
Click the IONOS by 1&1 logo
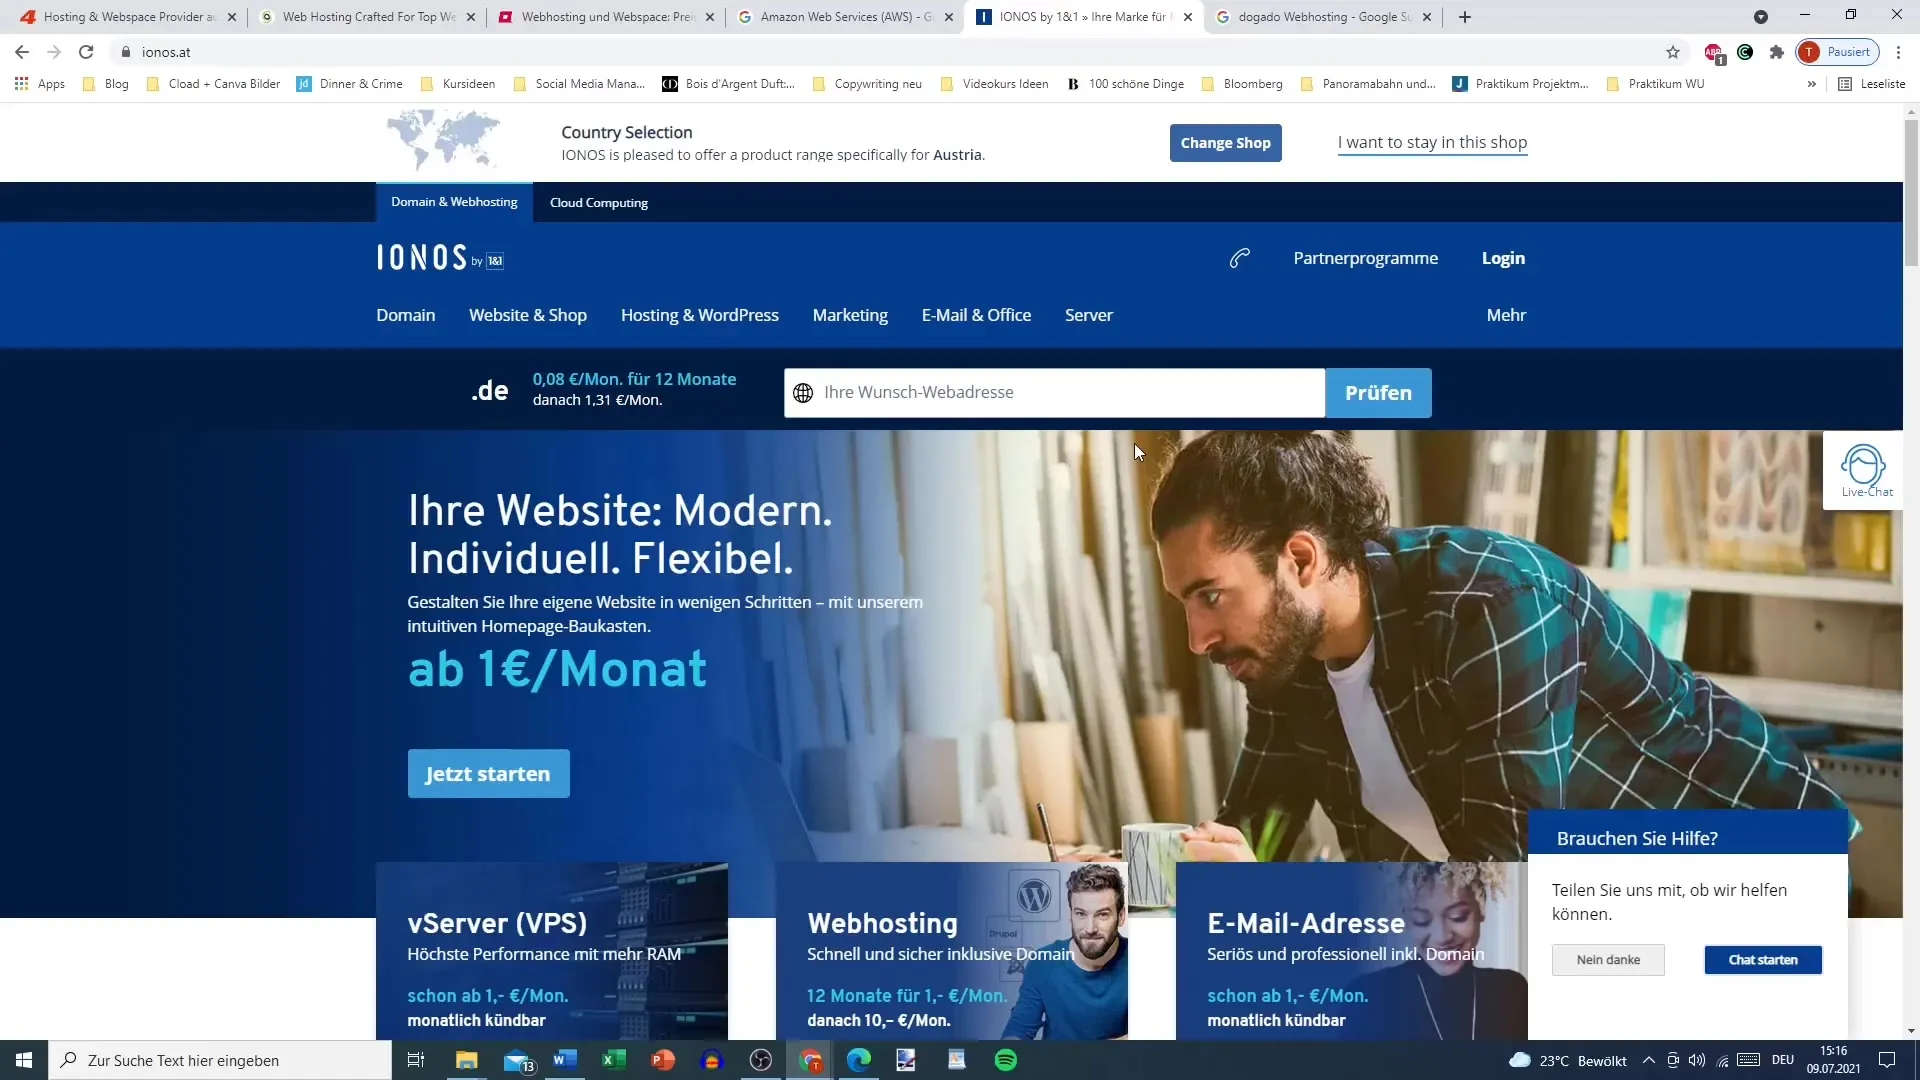coord(440,258)
